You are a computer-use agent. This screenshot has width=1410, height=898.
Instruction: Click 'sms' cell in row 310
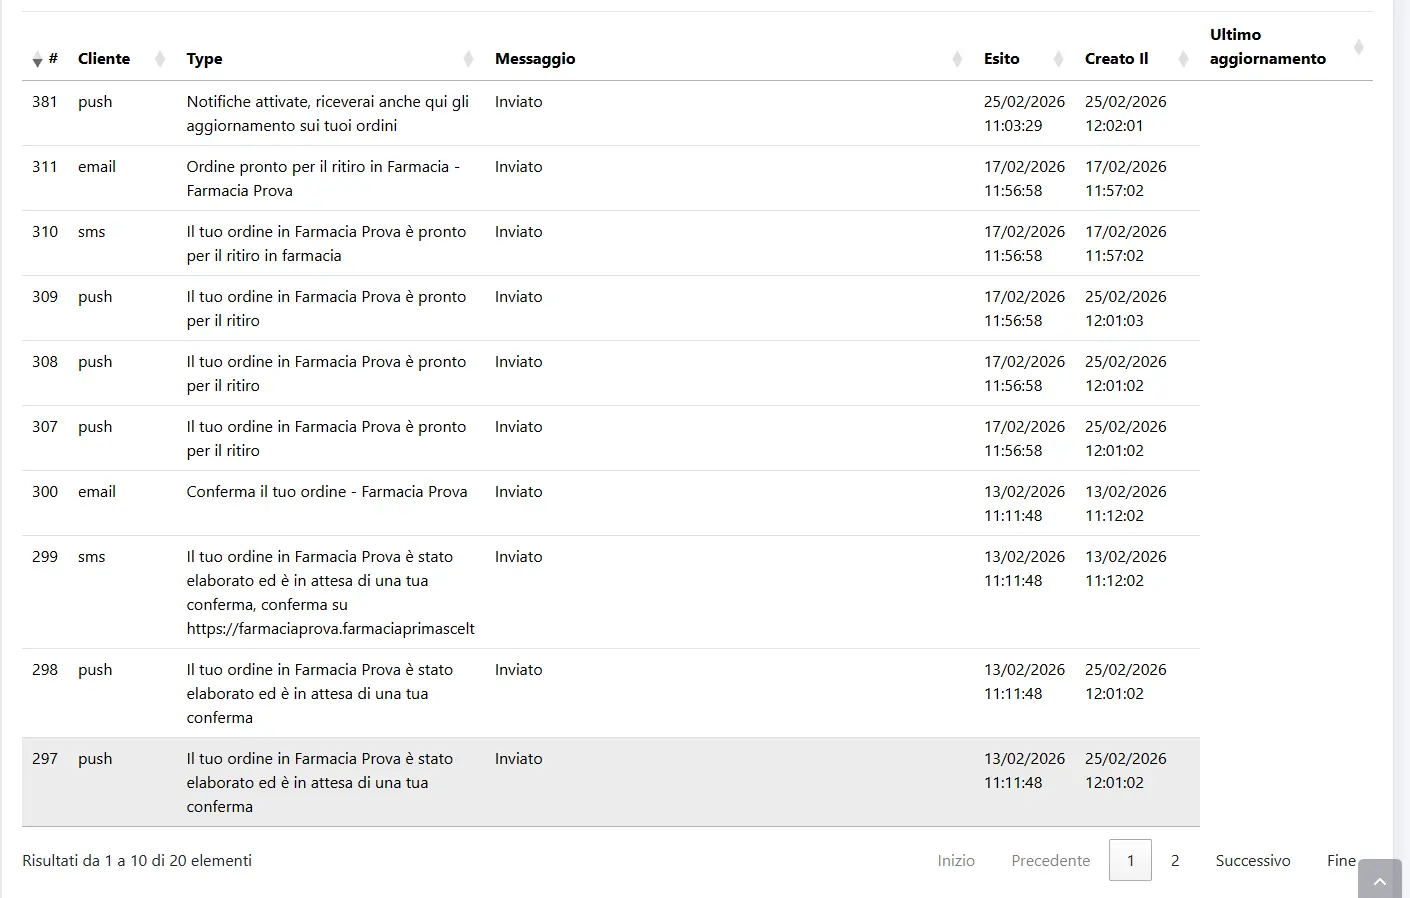(x=92, y=232)
